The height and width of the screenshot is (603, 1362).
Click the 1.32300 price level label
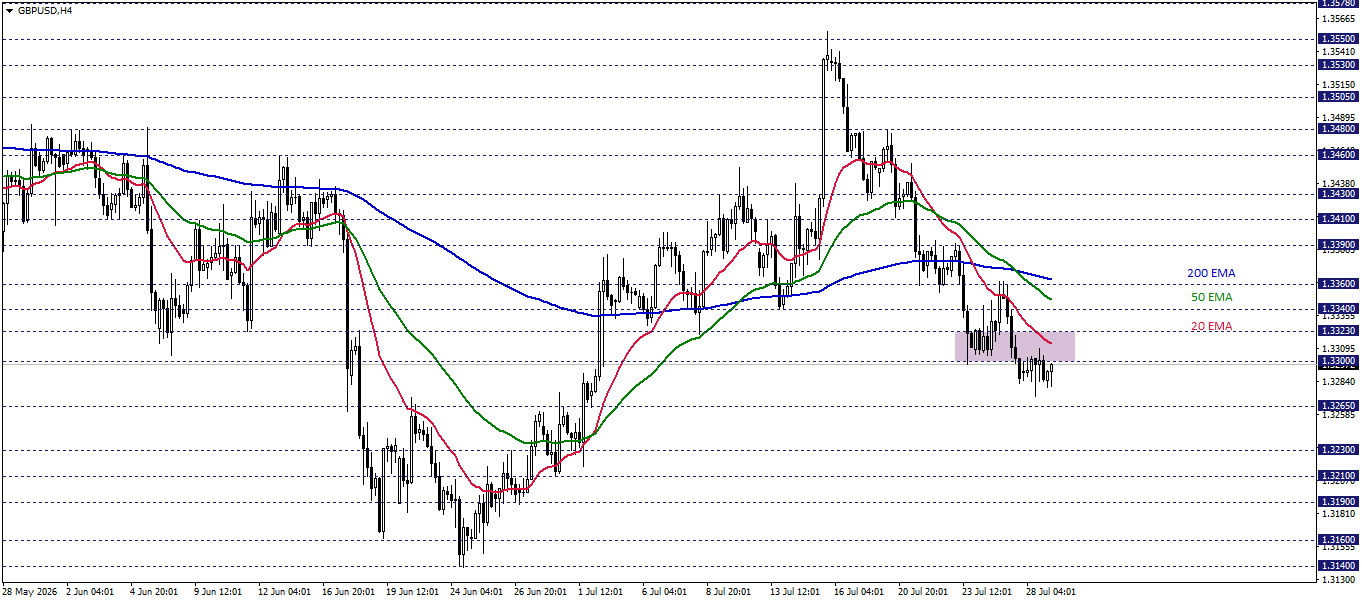click(1338, 451)
